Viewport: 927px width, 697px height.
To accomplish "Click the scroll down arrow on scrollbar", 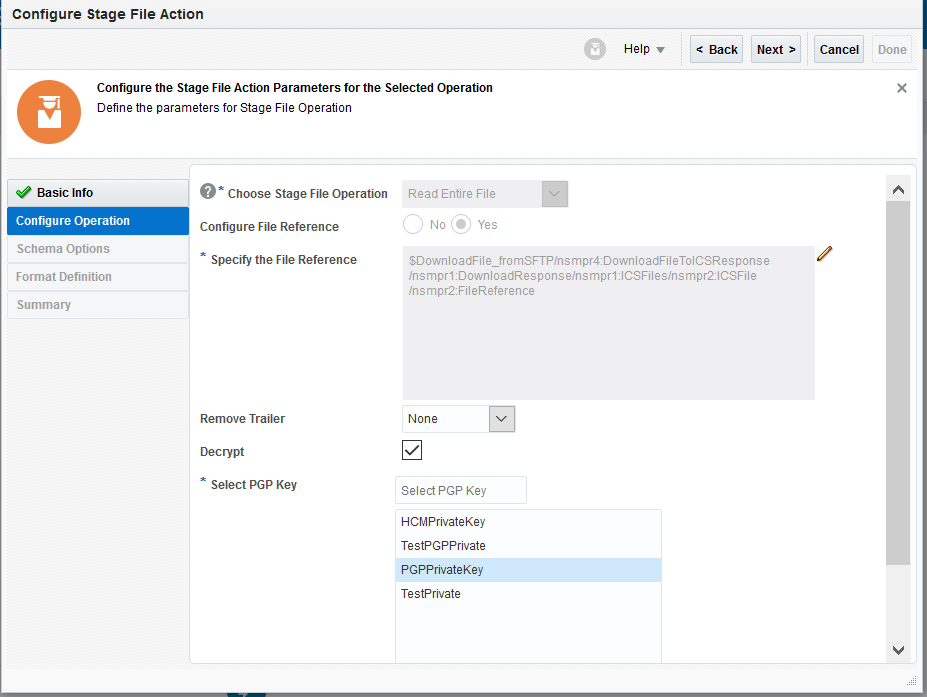I will point(898,649).
